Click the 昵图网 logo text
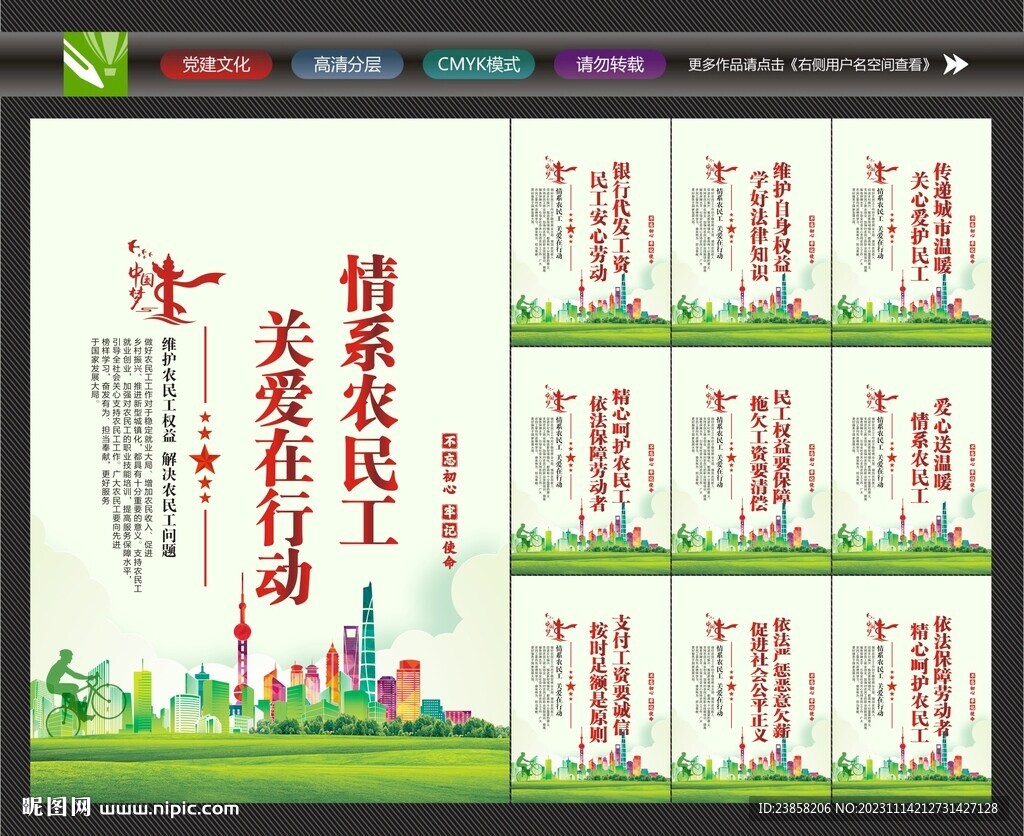The height and width of the screenshot is (836, 1024). tap(57, 808)
